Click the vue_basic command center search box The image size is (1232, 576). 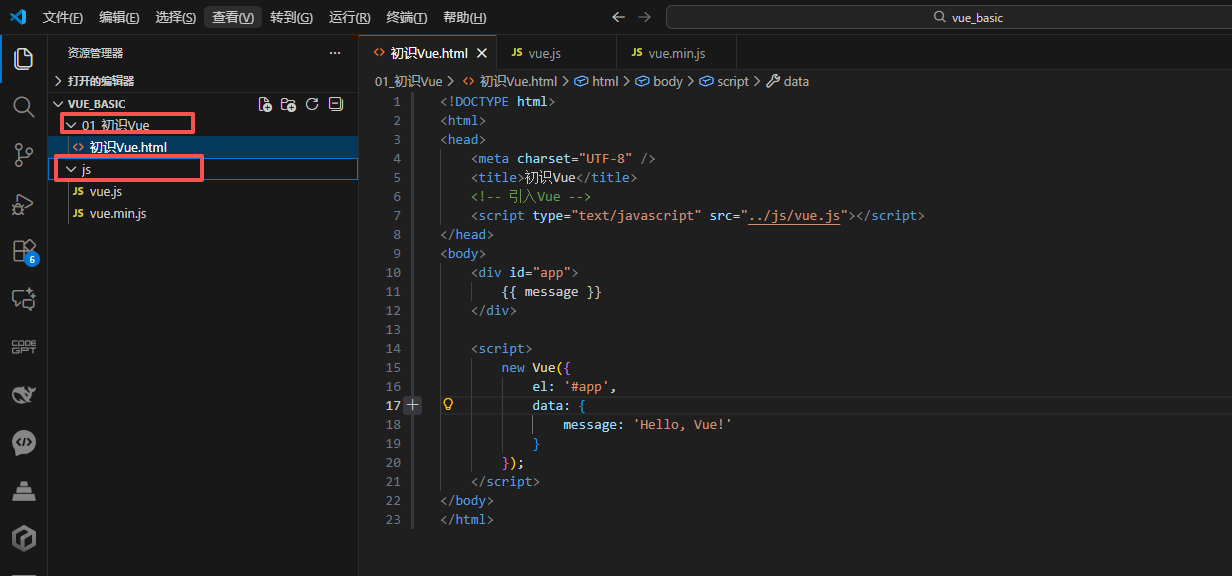[x=949, y=17]
